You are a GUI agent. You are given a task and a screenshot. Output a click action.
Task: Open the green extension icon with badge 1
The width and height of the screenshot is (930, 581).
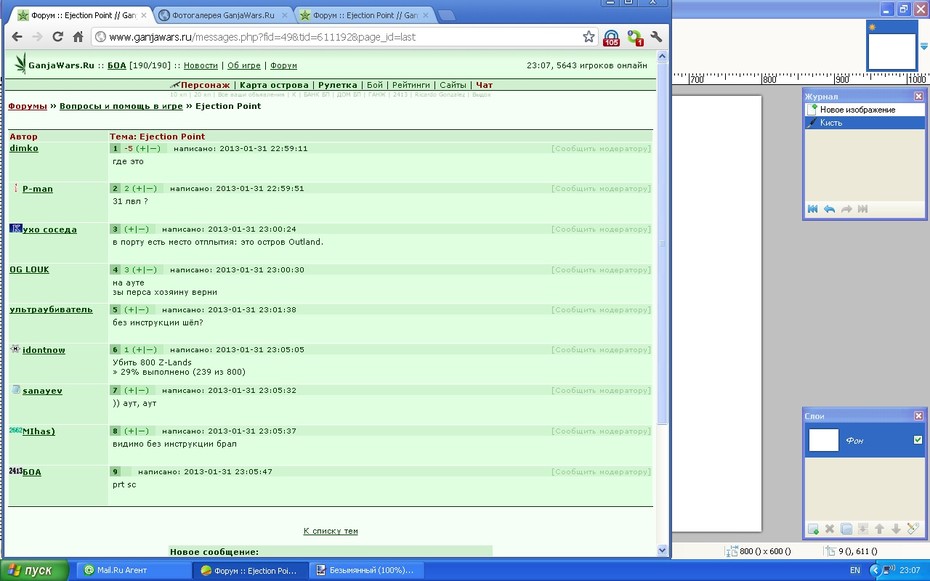point(635,38)
